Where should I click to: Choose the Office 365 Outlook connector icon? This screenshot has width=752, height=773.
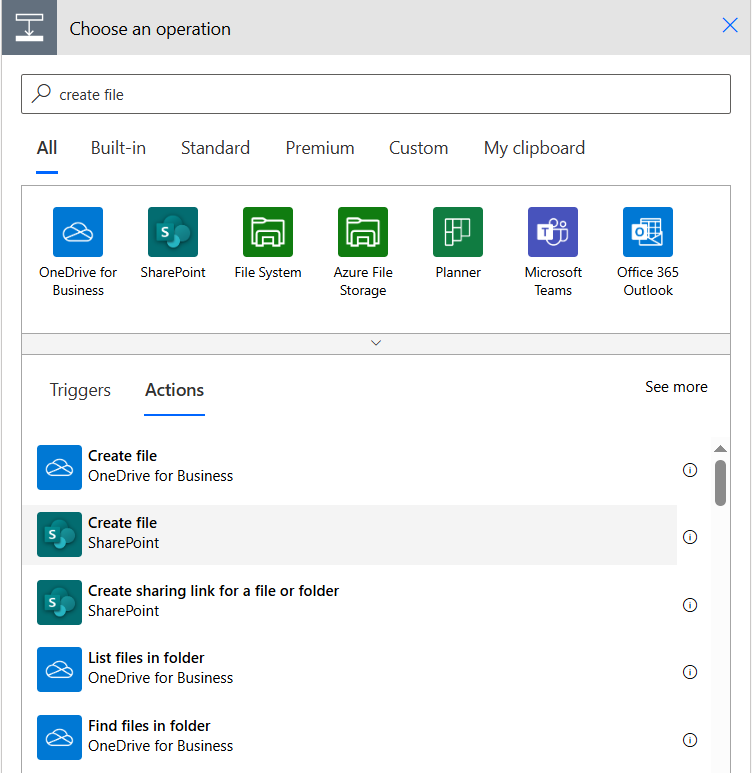pos(648,232)
